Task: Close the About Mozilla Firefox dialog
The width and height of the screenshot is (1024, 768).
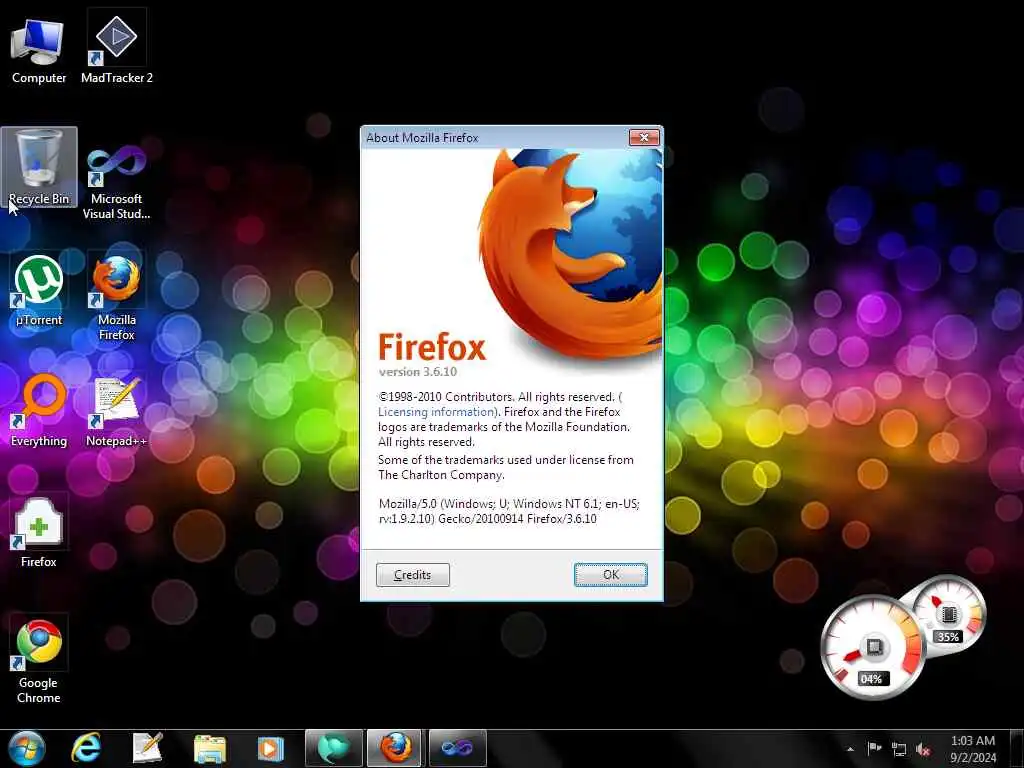Action: point(644,137)
